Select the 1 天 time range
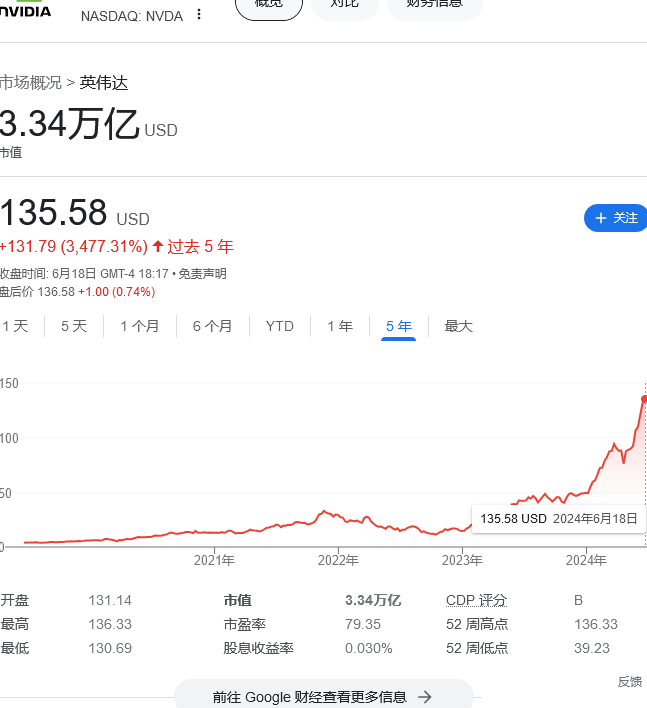The width and height of the screenshot is (647, 708). pyautogui.click(x=15, y=326)
